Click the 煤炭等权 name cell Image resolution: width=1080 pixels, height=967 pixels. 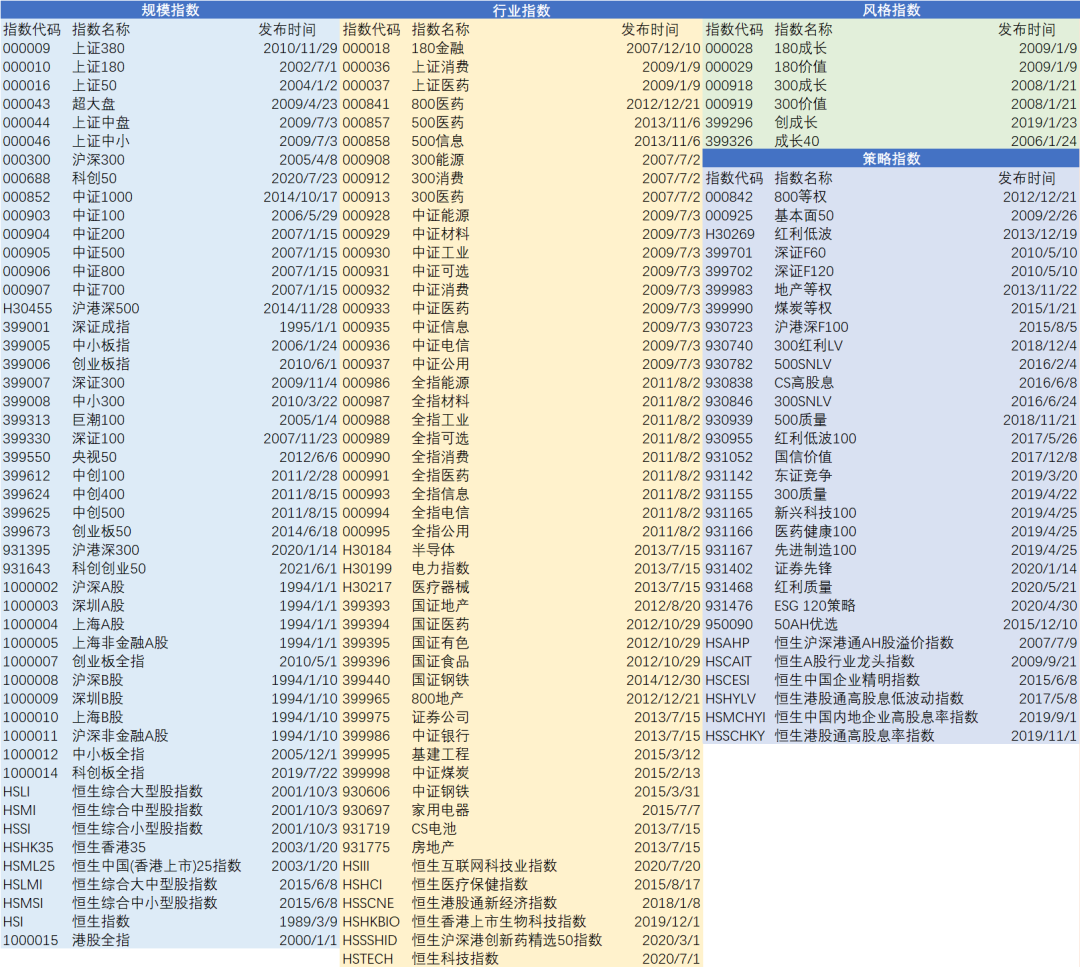coord(803,309)
